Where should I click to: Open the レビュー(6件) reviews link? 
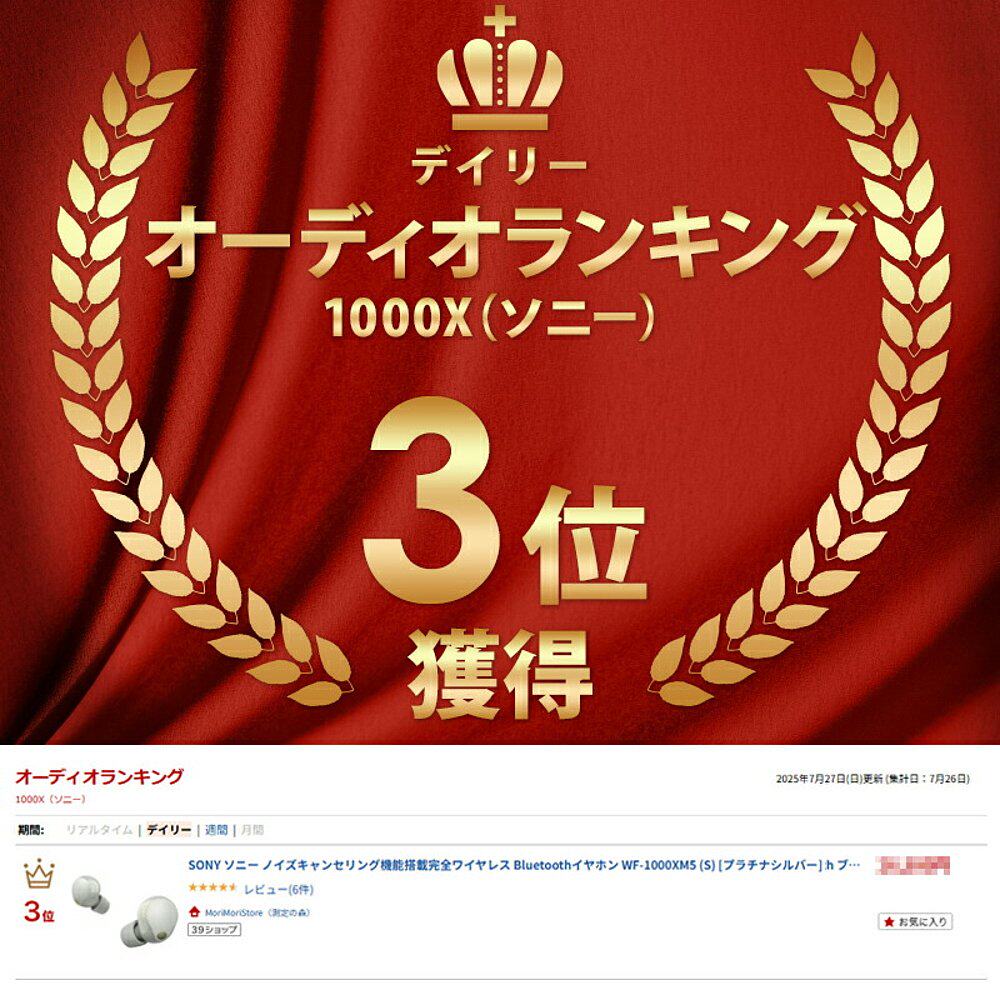[279, 889]
